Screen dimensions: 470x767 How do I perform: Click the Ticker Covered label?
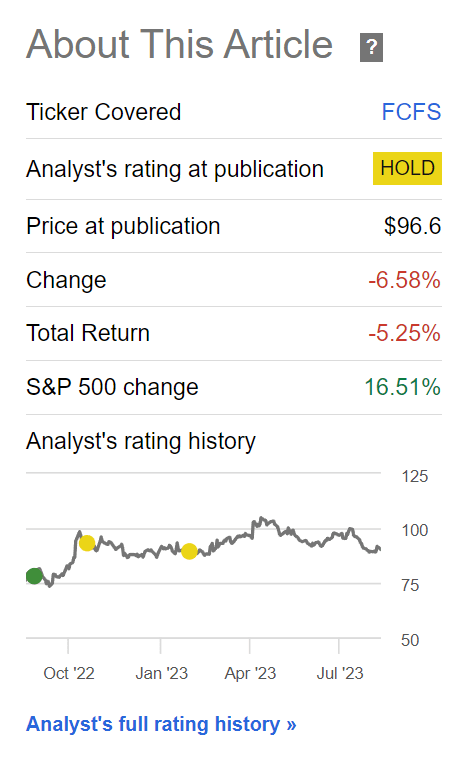point(104,112)
